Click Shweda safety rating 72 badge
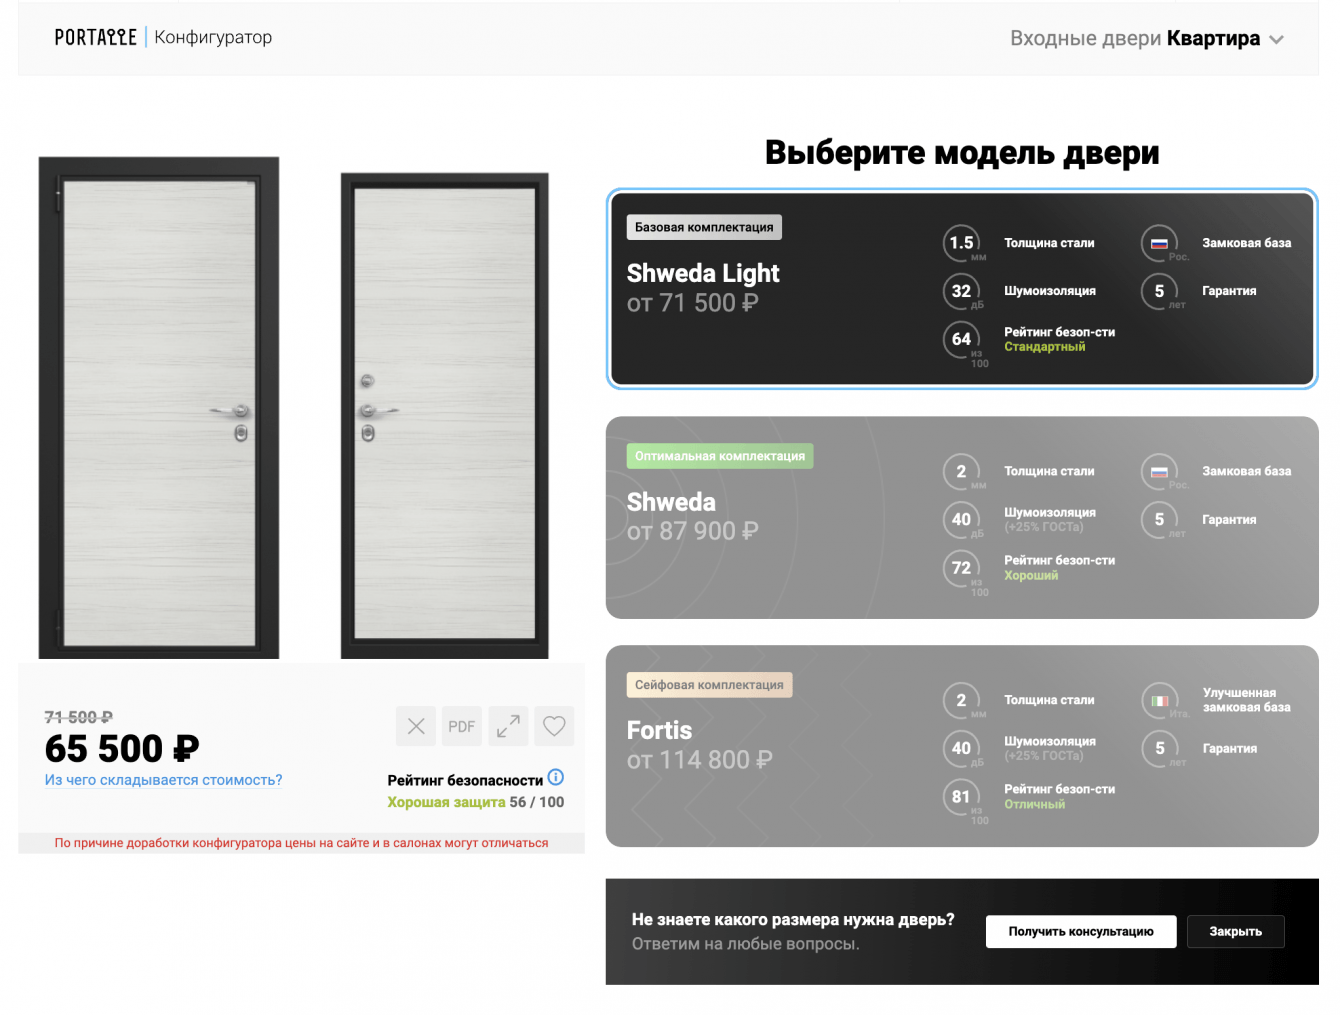 click(x=961, y=568)
